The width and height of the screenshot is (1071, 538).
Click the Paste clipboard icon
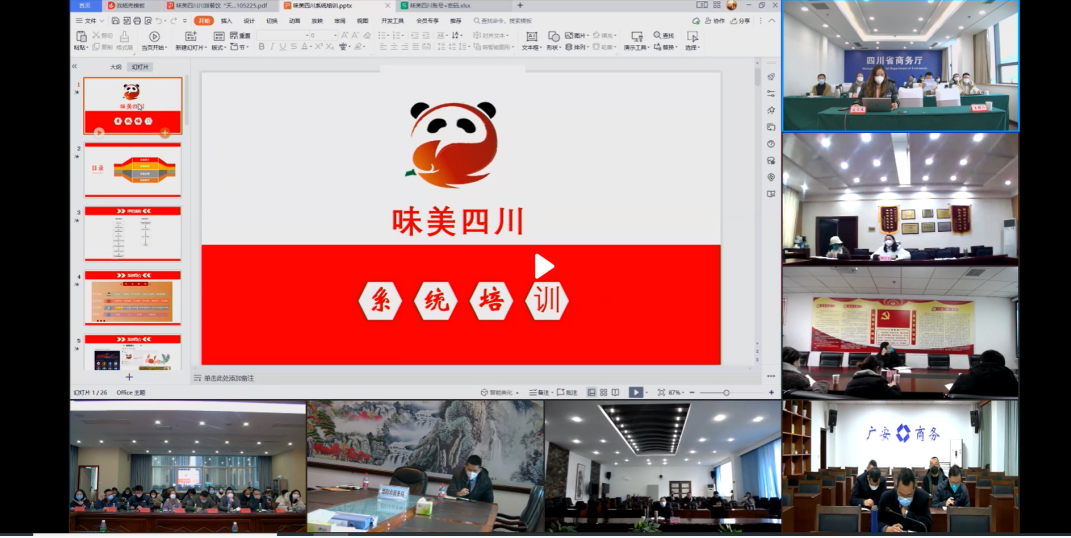click(81, 36)
